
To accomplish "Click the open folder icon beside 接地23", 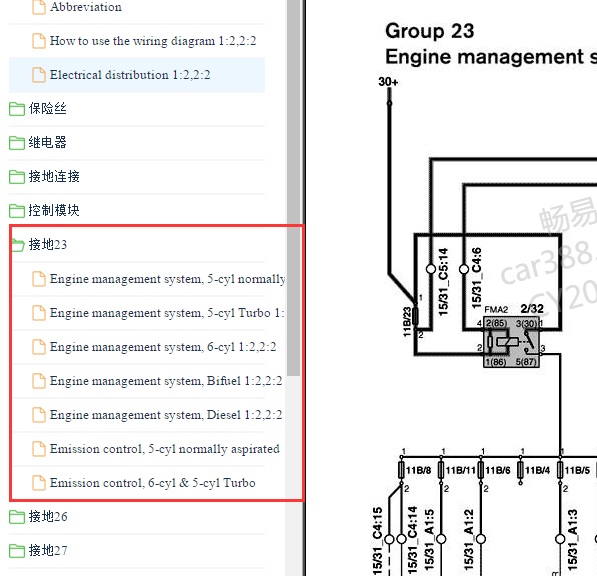I will point(18,245).
